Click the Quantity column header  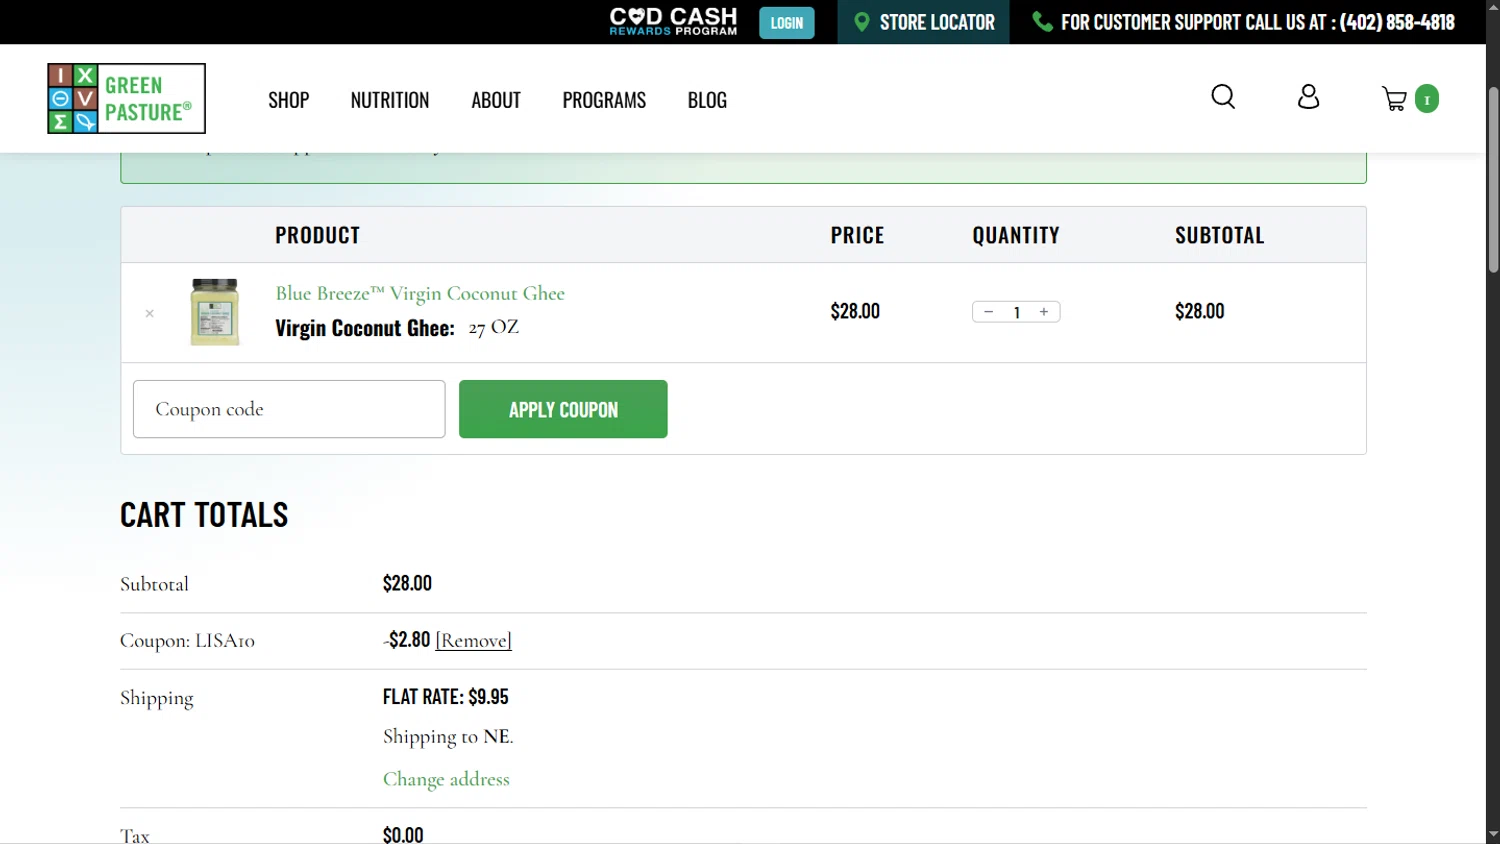1016,235
